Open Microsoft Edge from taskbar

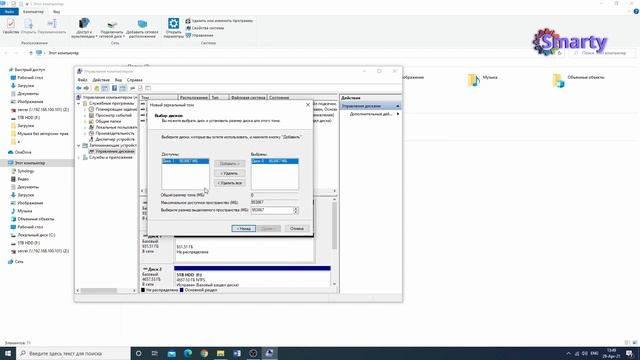pyautogui.click(x=188, y=353)
